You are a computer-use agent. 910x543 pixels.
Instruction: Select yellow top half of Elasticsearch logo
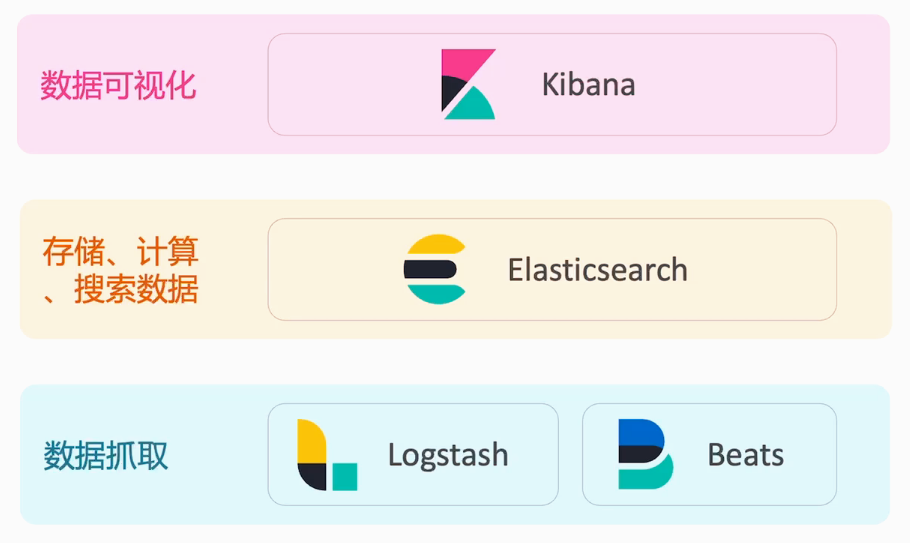(437, 245)
